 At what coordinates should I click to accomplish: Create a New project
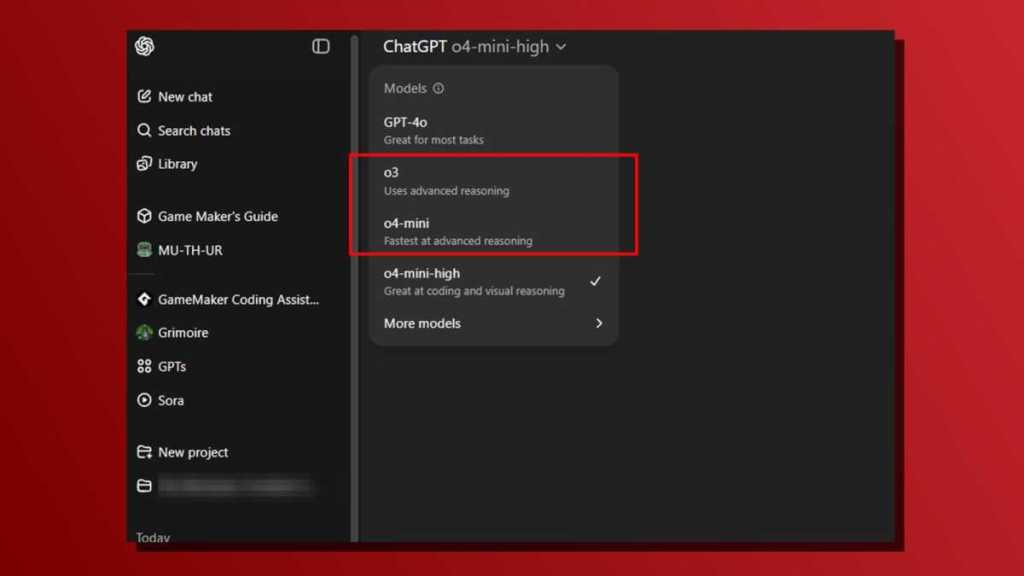[193, 452]
